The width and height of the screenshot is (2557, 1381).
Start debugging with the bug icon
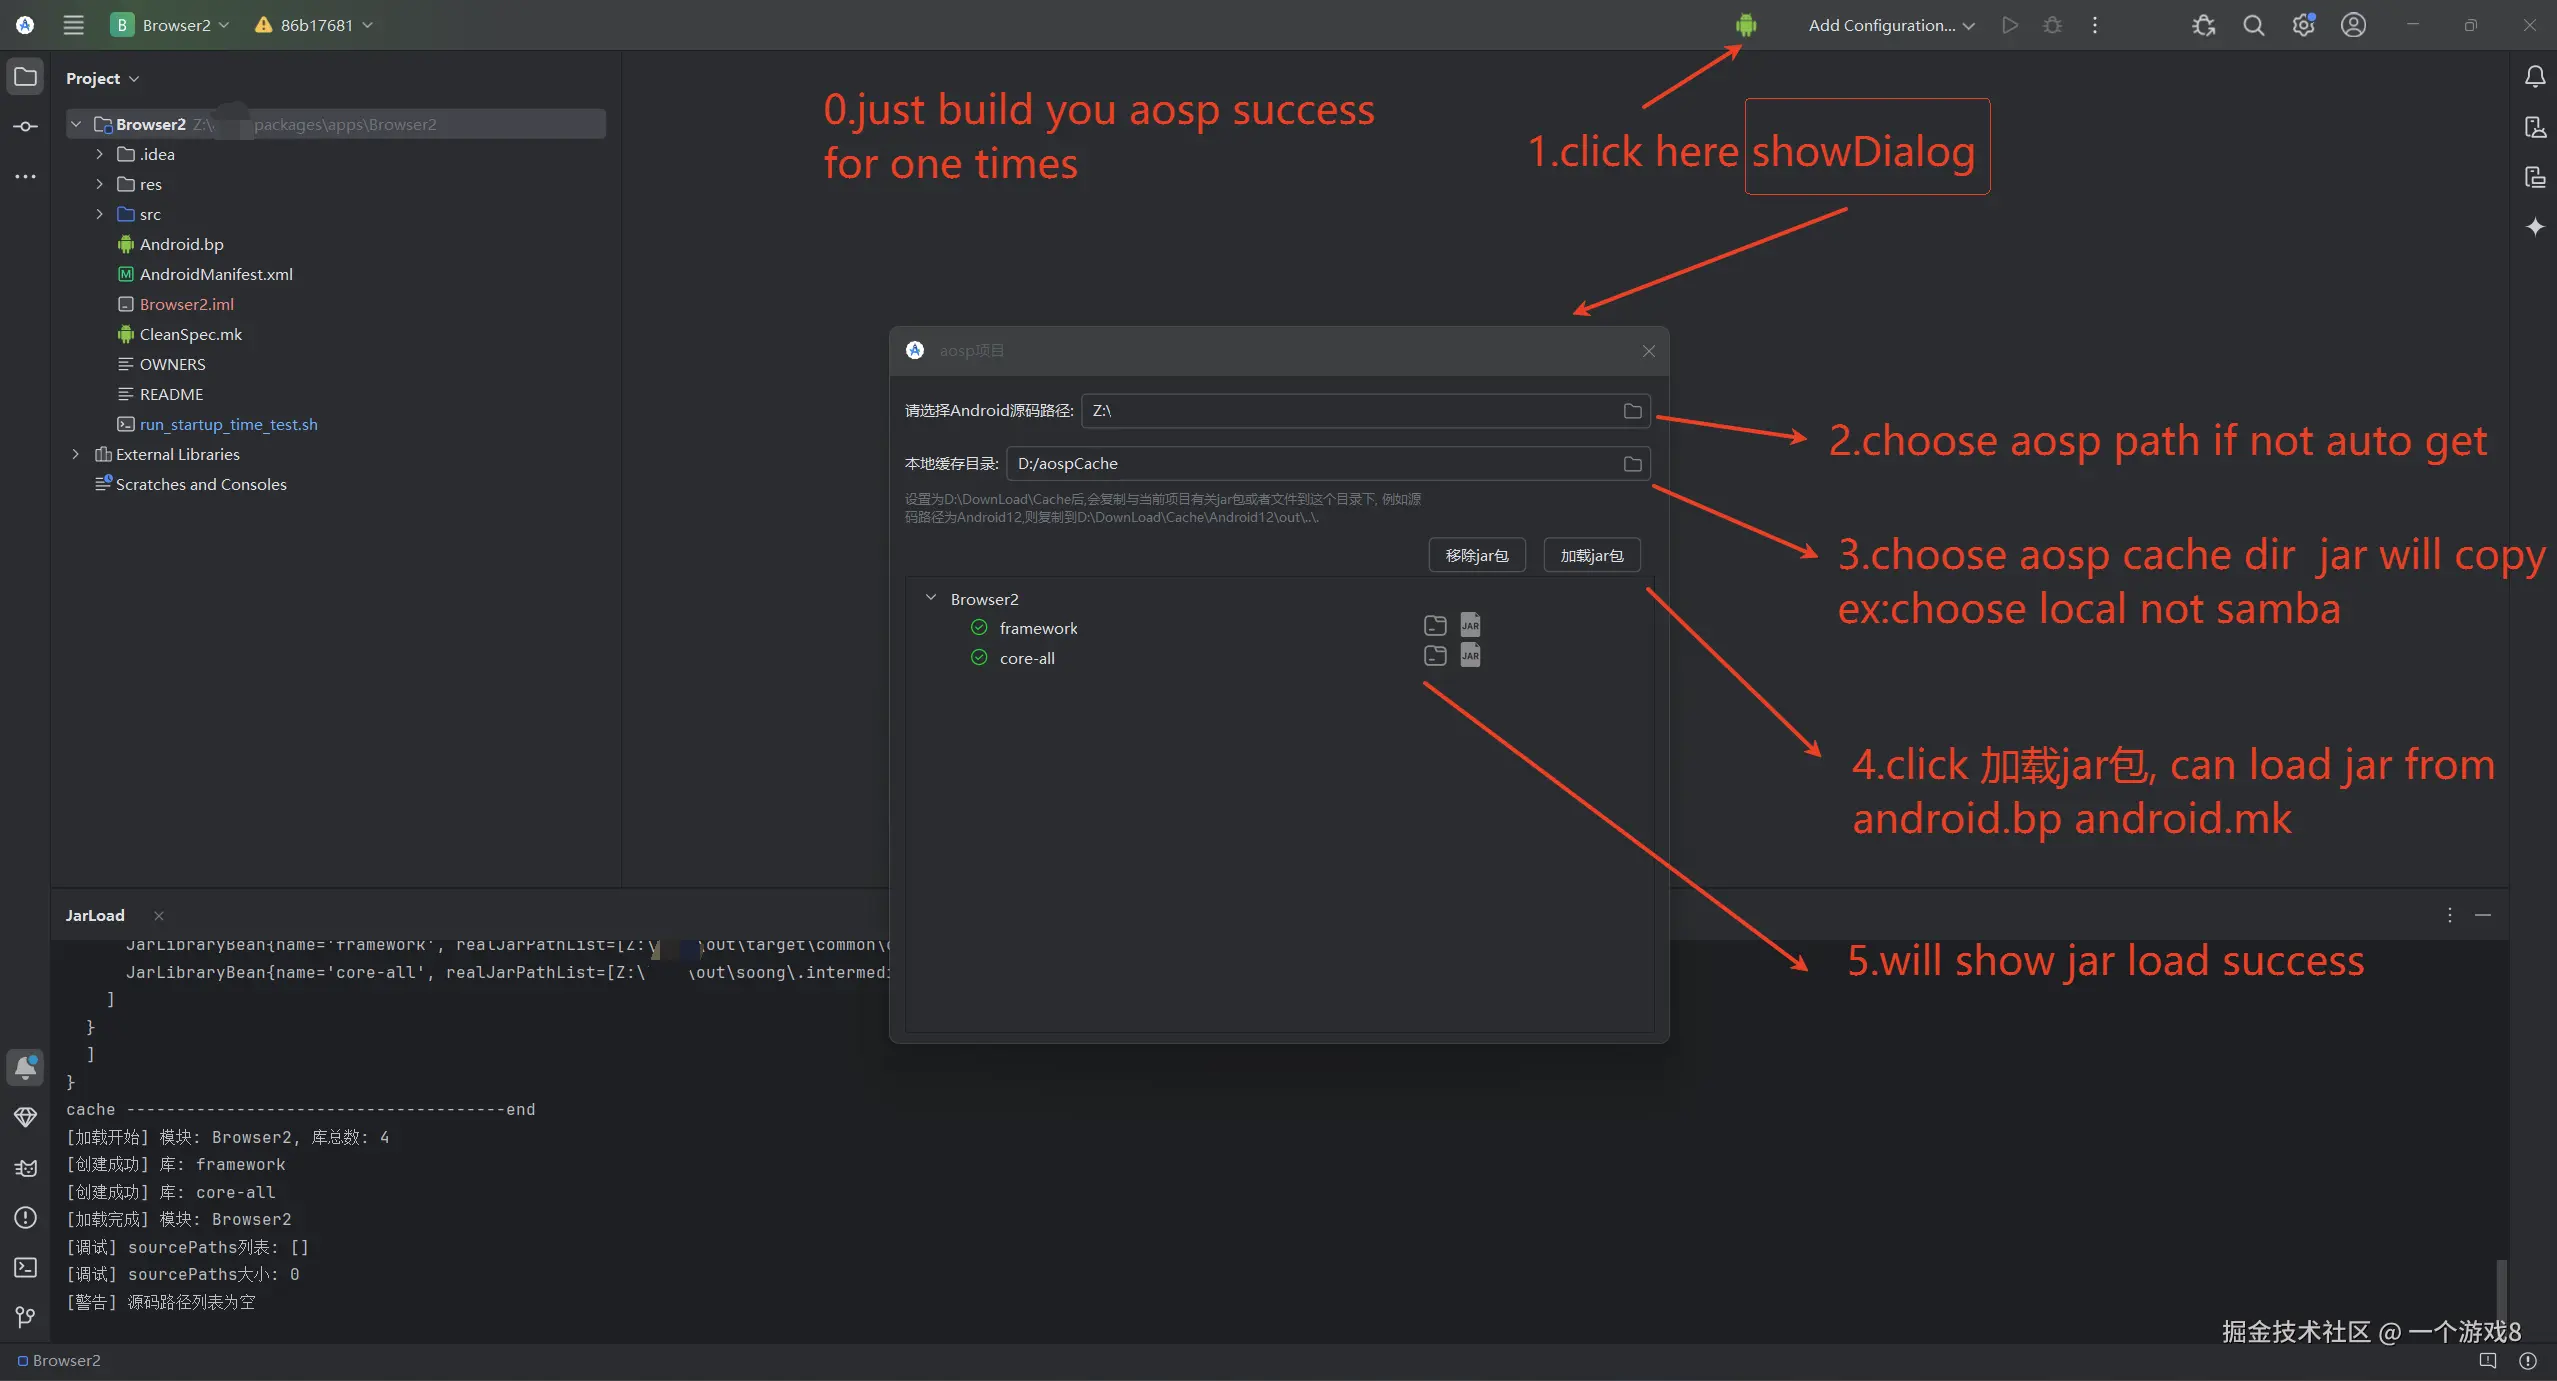pyautogui.click(x=2052, y=25)
